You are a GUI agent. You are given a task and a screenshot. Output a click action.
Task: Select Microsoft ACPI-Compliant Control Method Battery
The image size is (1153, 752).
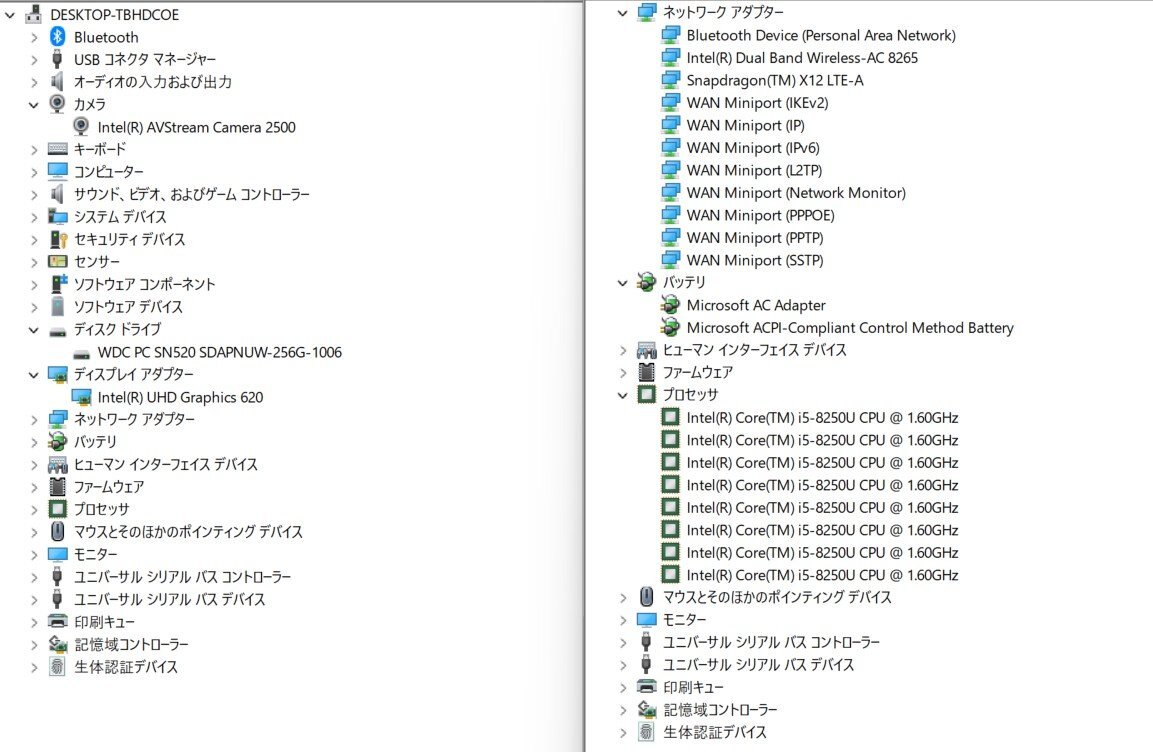click(x=849, y=327)
